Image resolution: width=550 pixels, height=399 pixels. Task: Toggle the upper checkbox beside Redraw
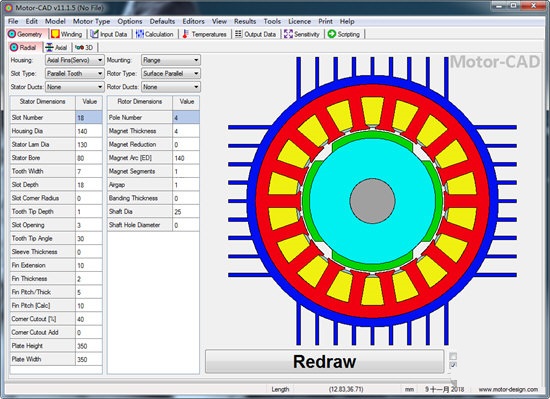[453, 356]
